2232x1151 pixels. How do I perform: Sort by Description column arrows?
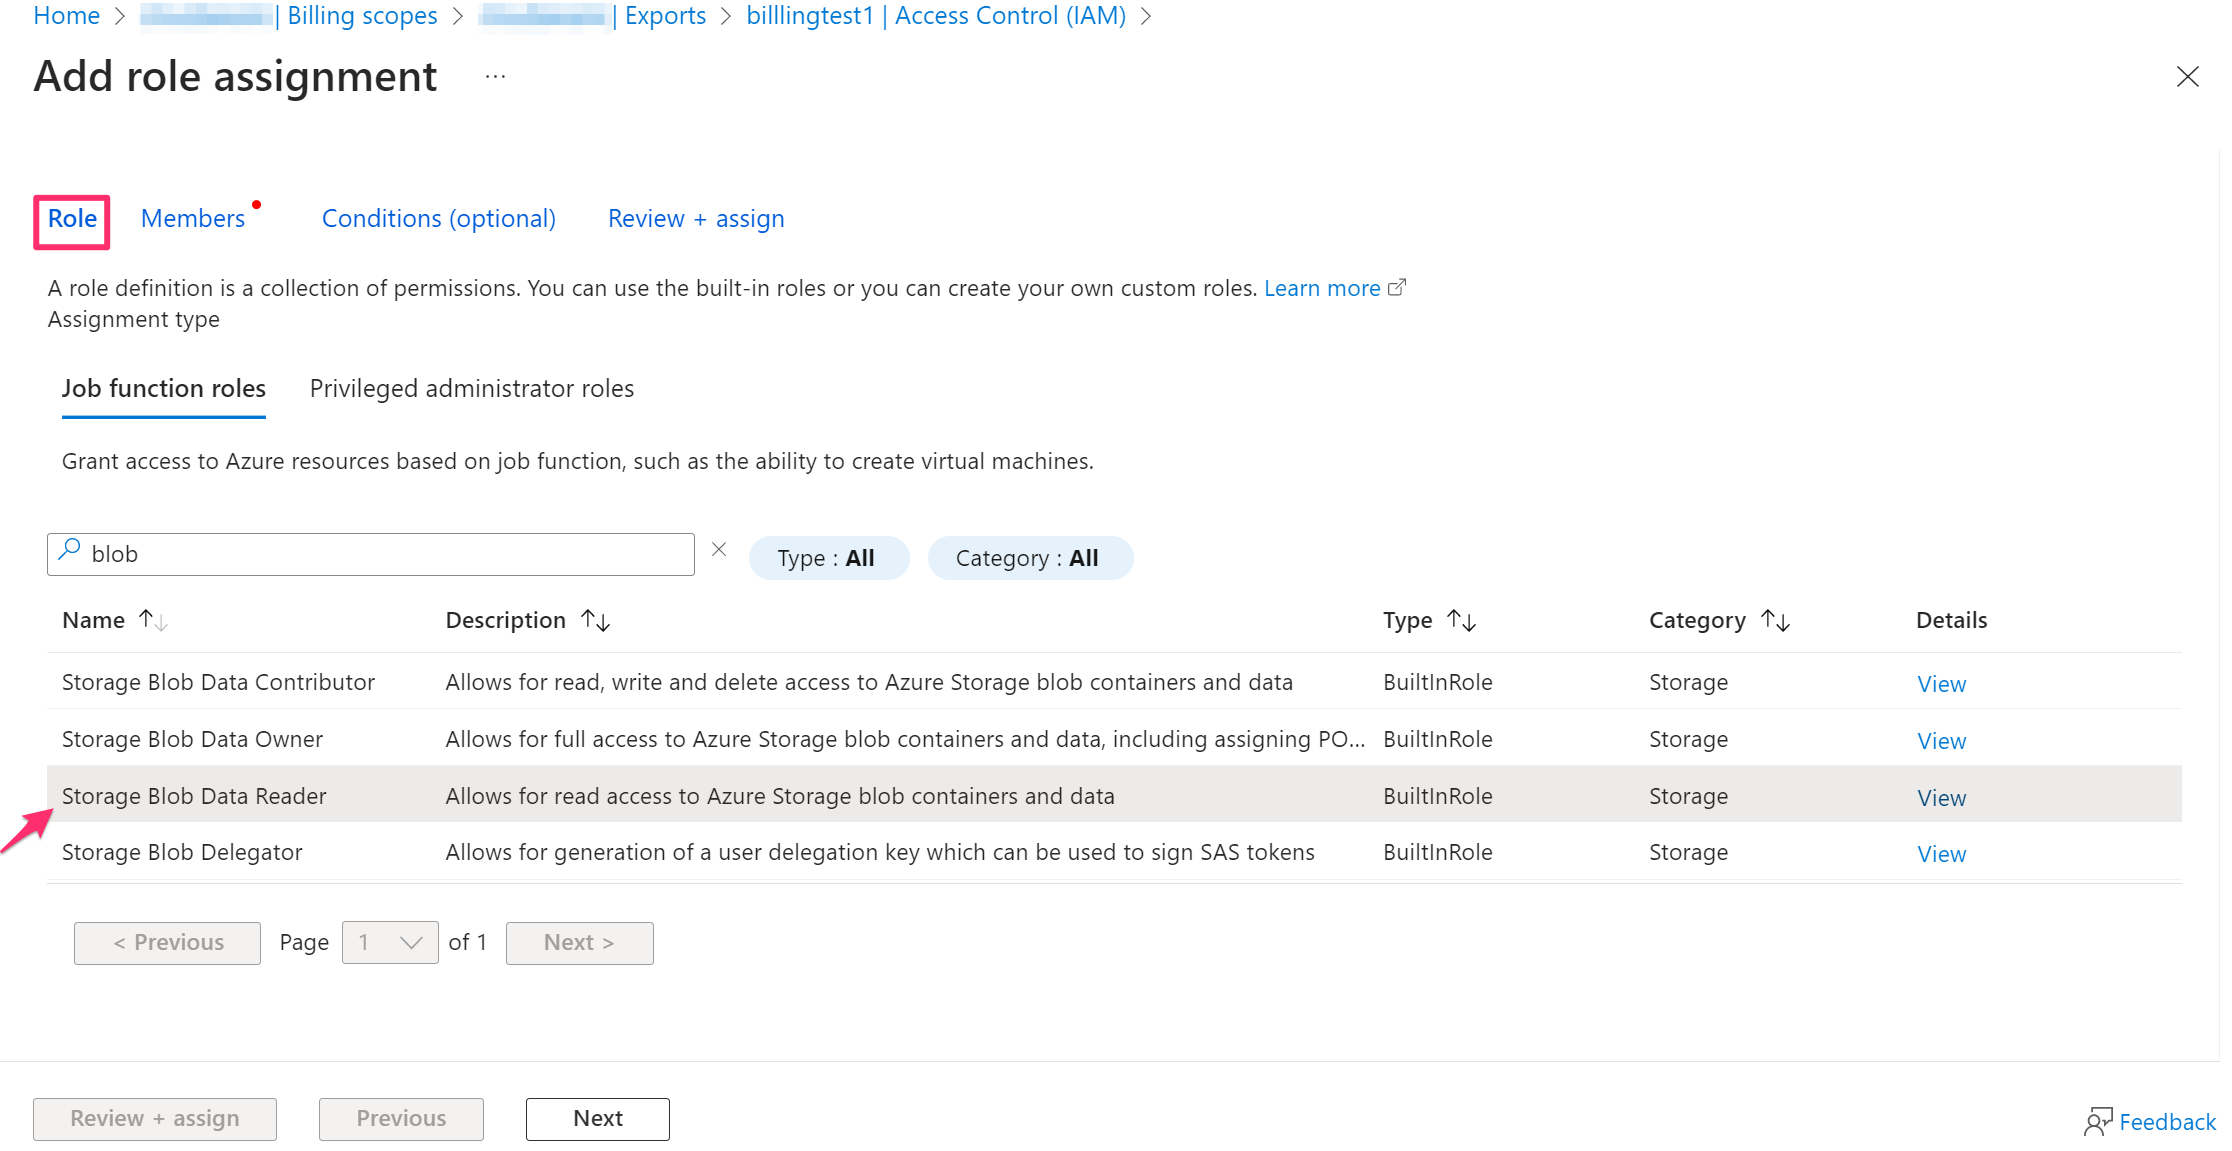pyautogui.click(x=596, y=620)
